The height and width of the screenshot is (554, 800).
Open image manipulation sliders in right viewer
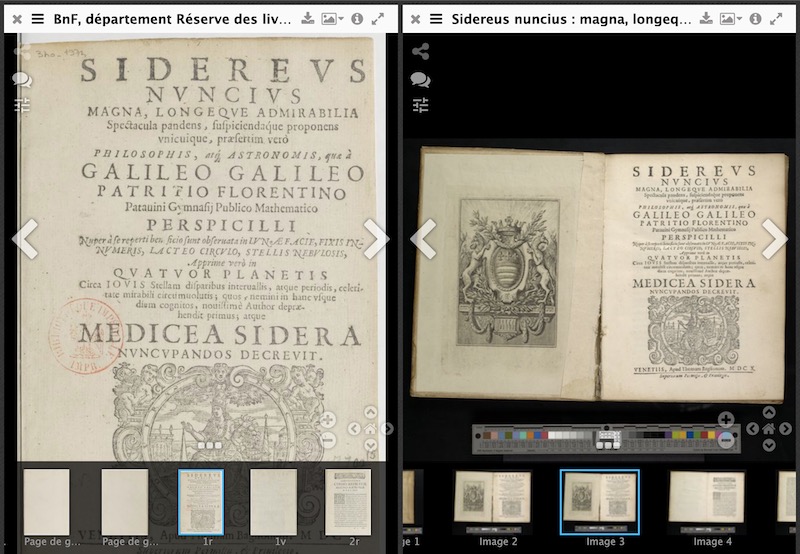click(420, 105)
